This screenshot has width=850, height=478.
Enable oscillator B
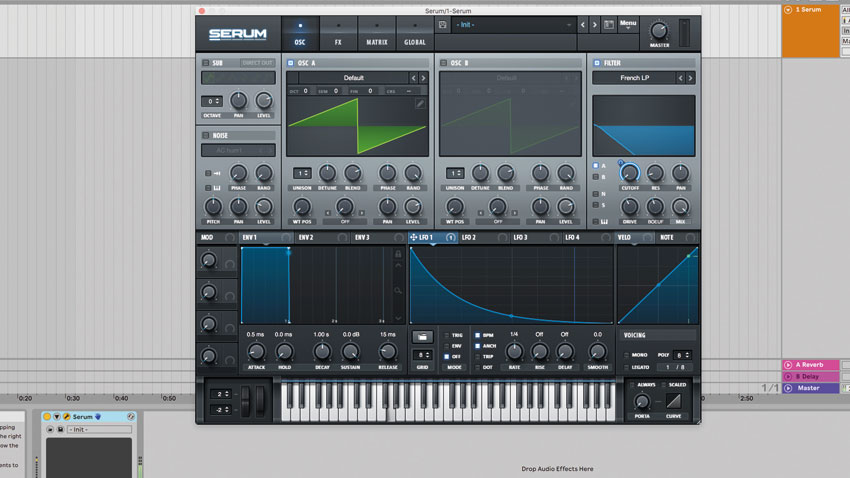pyautogui.click(x=443, y=63)
